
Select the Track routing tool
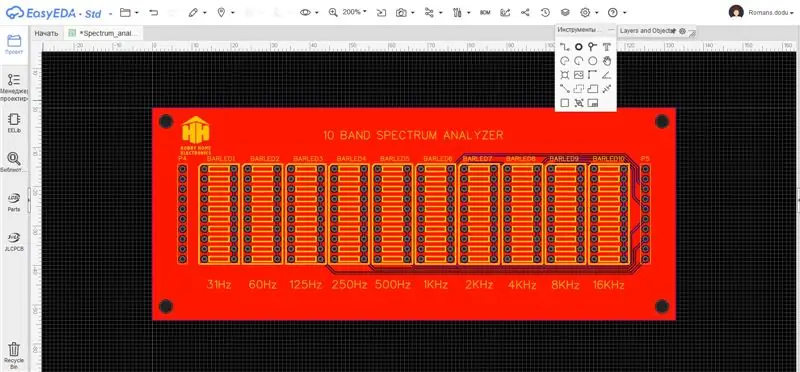coord(564,47)
